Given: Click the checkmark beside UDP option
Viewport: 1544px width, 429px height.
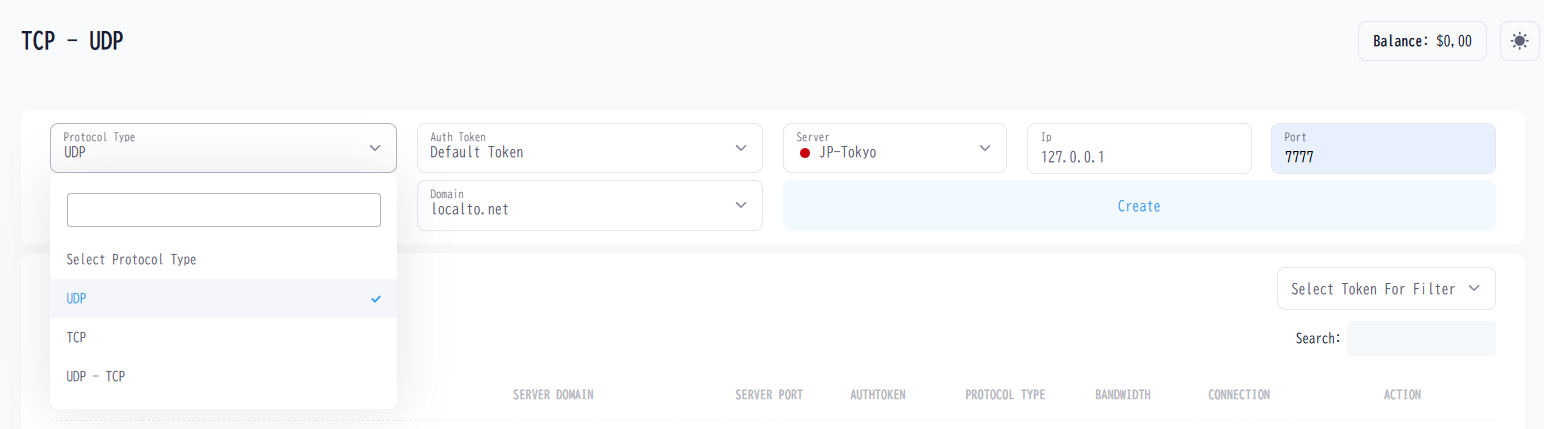Looking at the screenshot, I should 376,299.
